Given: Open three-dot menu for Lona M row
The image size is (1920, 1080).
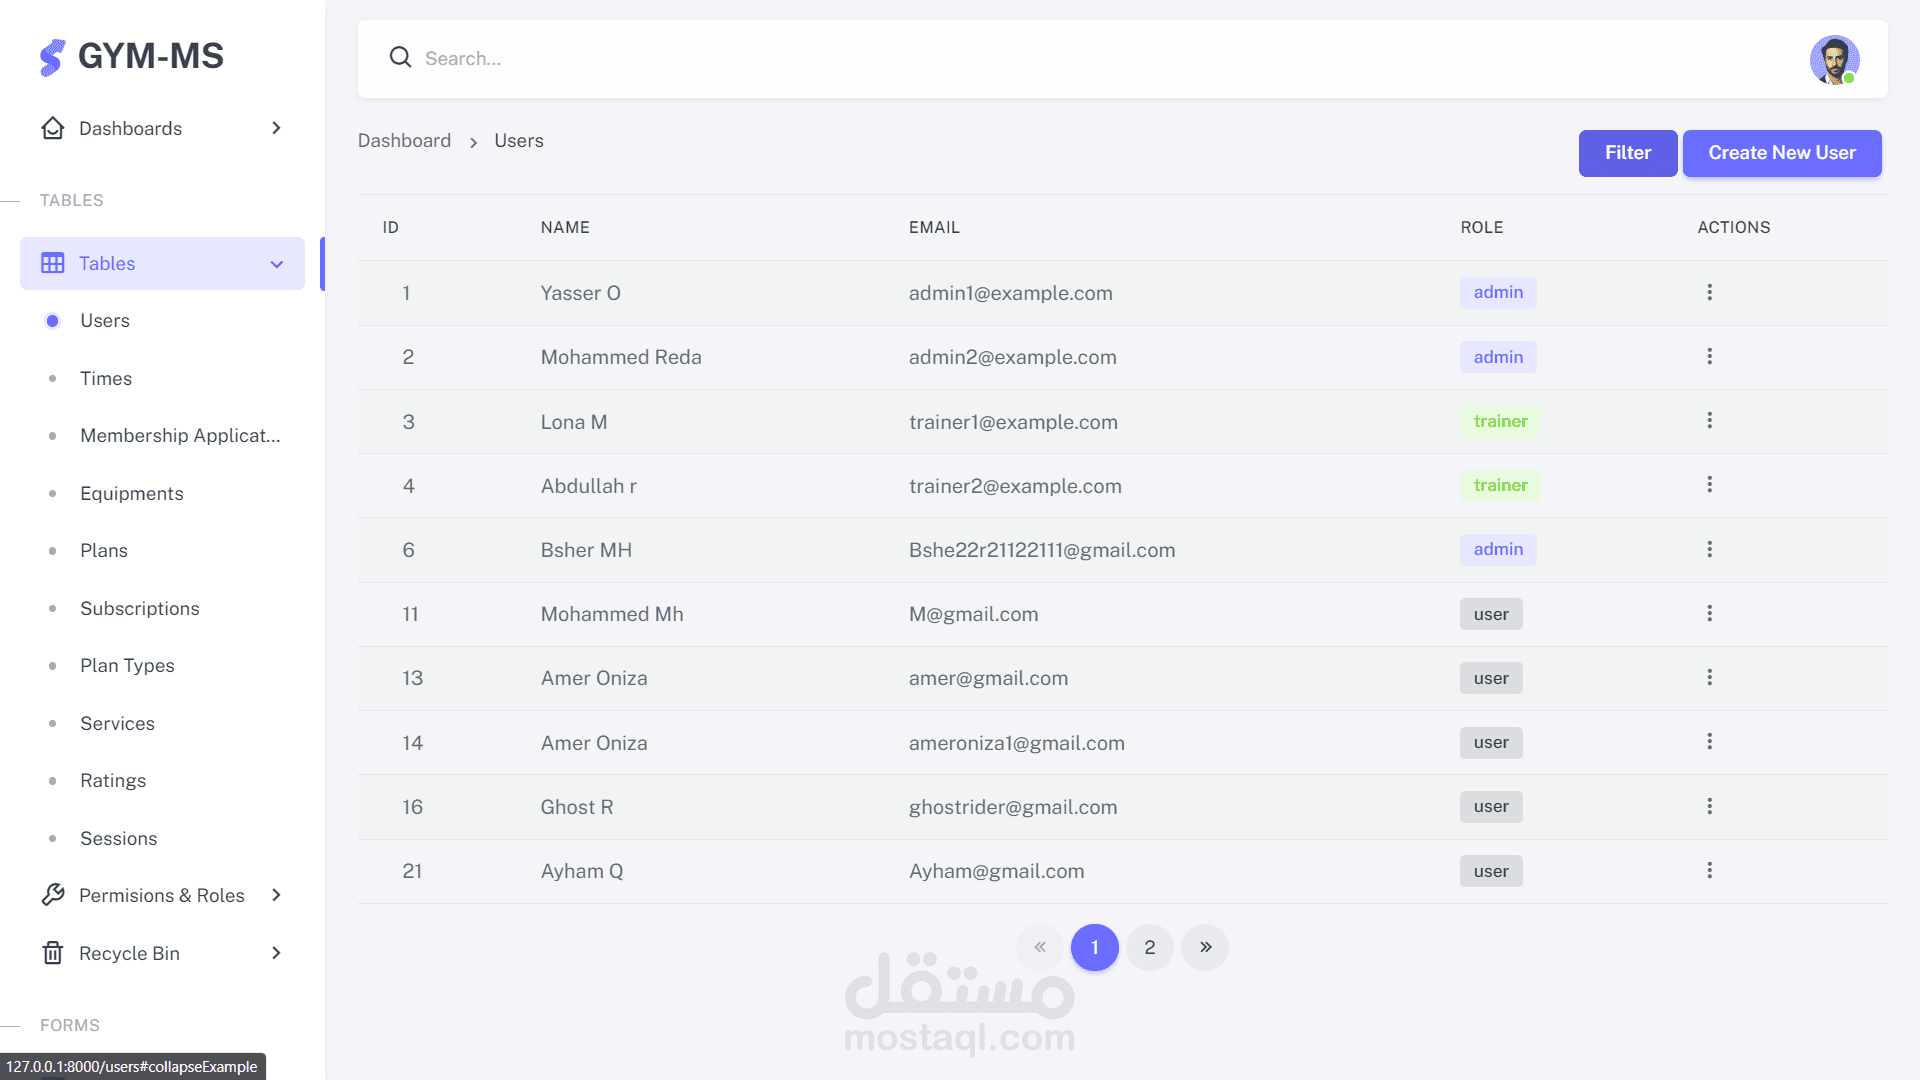Looking at the screenshot, I should tap(1709, 421).
